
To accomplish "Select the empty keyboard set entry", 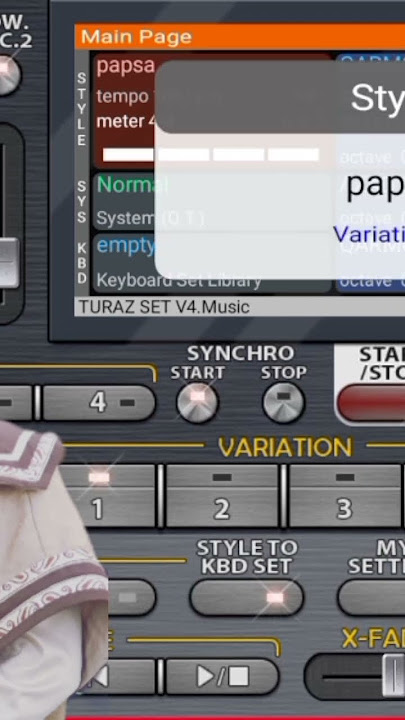I will [x=125, y=246].
